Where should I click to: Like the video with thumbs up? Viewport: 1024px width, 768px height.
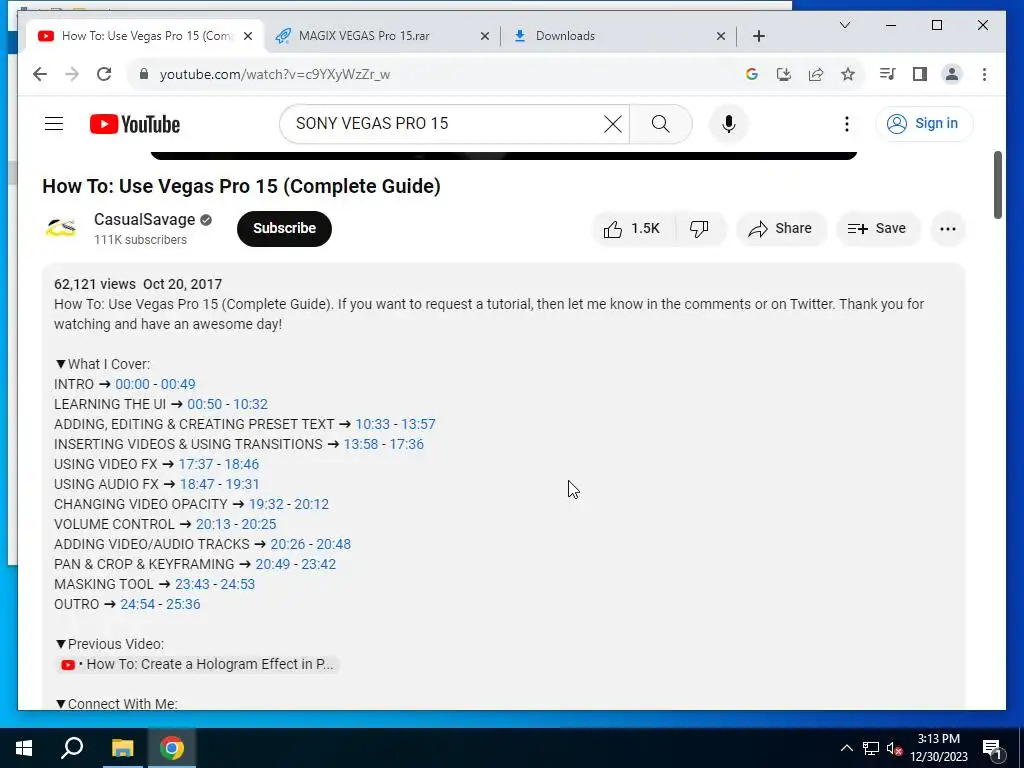coord(632,229)
